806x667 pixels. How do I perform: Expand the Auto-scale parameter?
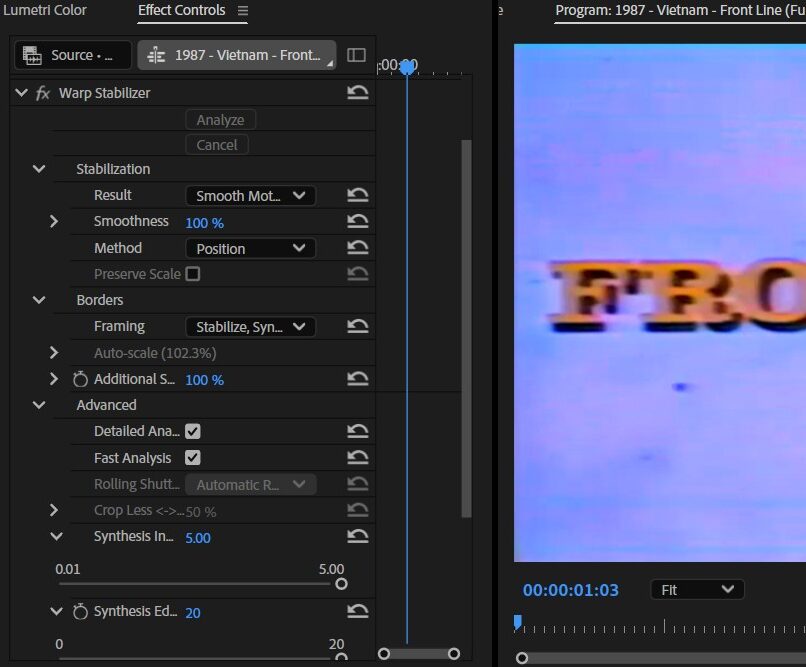tap(53, 353)
